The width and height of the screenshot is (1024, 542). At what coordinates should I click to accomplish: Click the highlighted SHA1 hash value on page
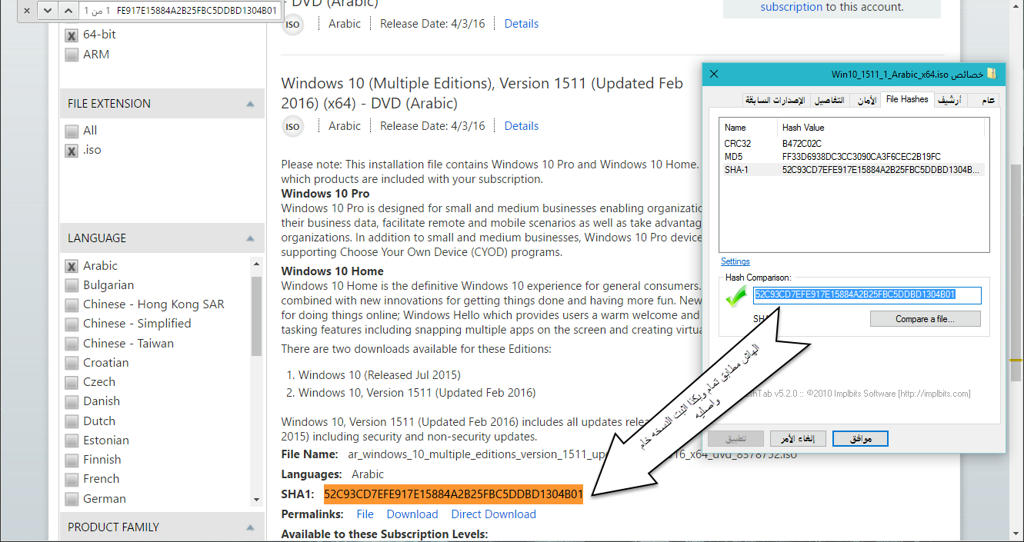(453, 494)
